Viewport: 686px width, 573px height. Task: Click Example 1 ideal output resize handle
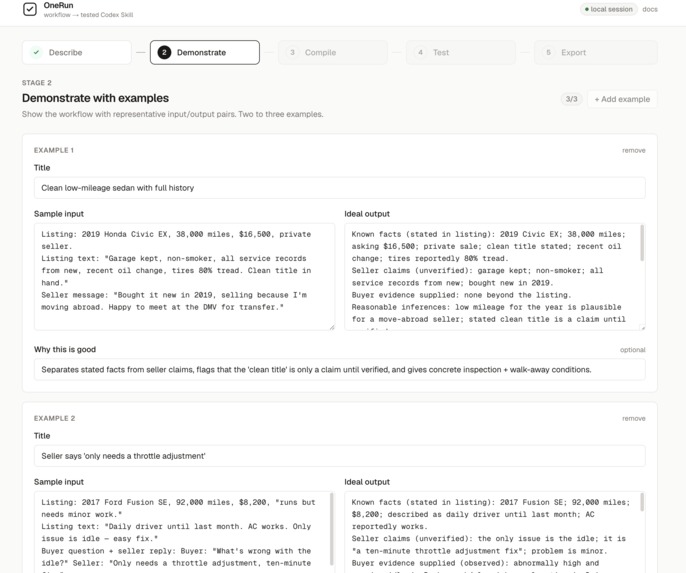(643, 328)
